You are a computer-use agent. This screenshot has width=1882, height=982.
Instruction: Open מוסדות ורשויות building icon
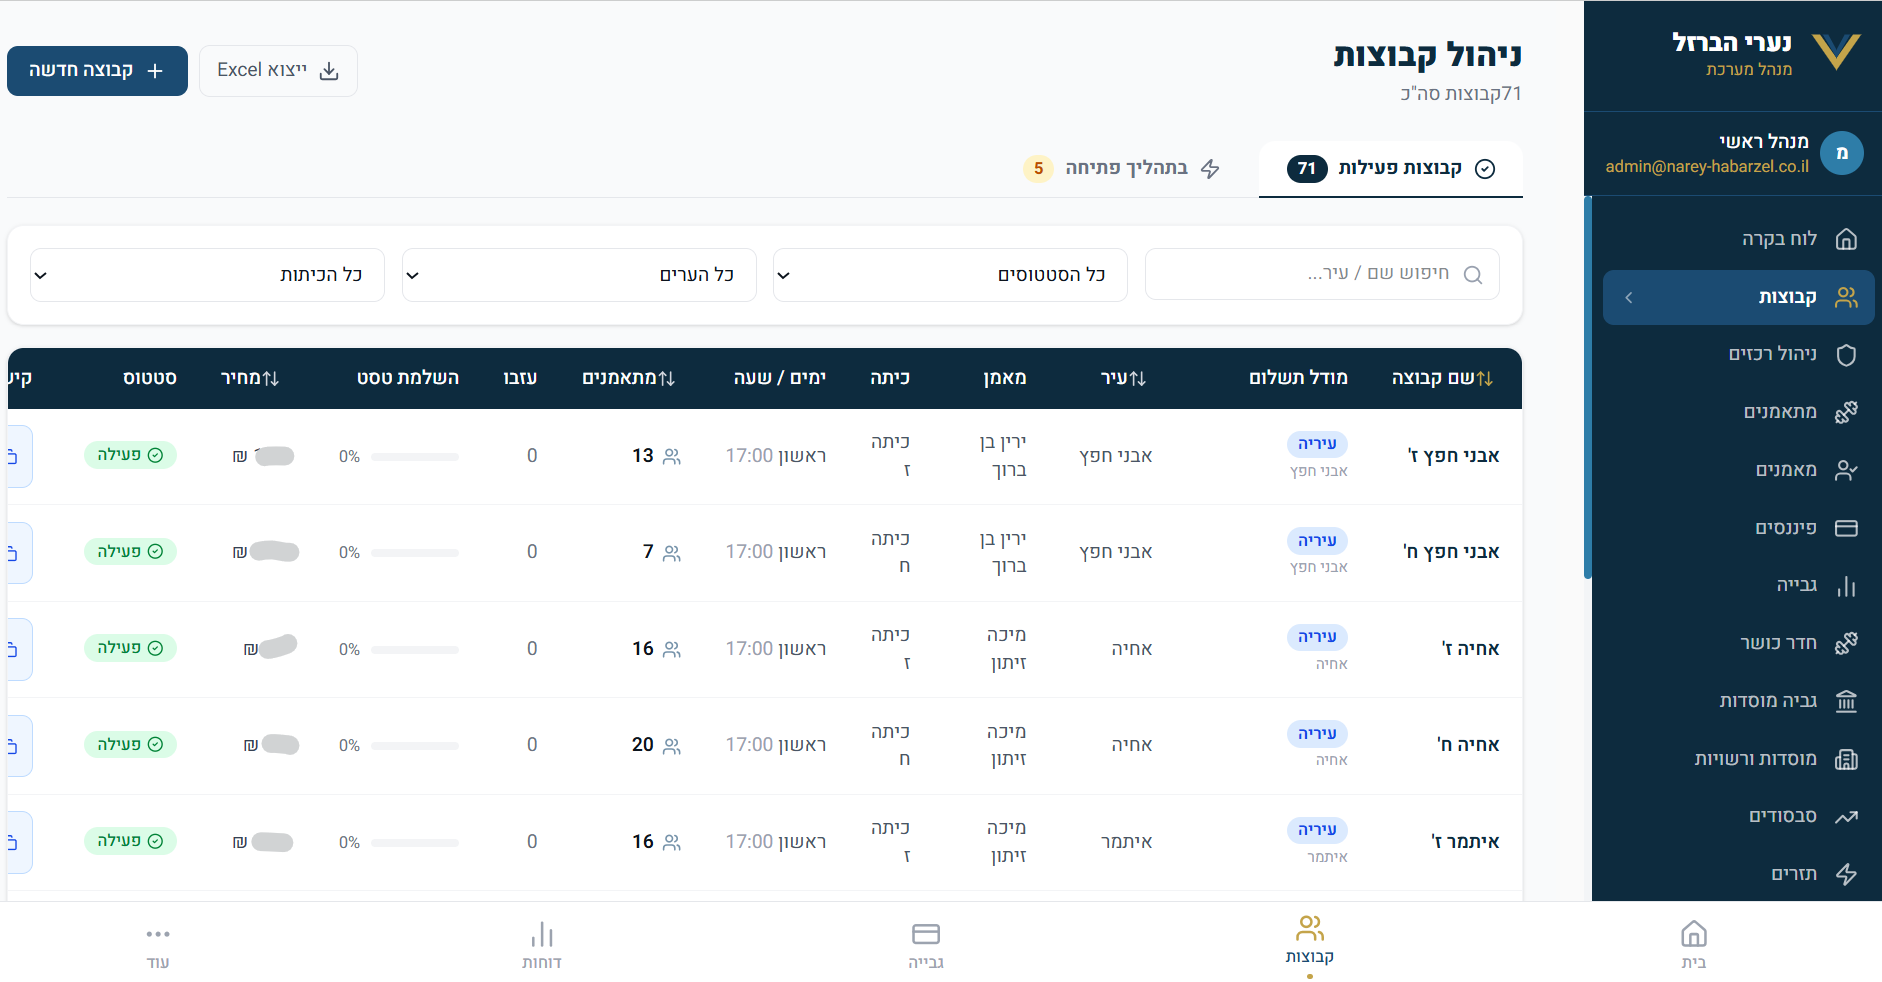(x=1846, y=759)
